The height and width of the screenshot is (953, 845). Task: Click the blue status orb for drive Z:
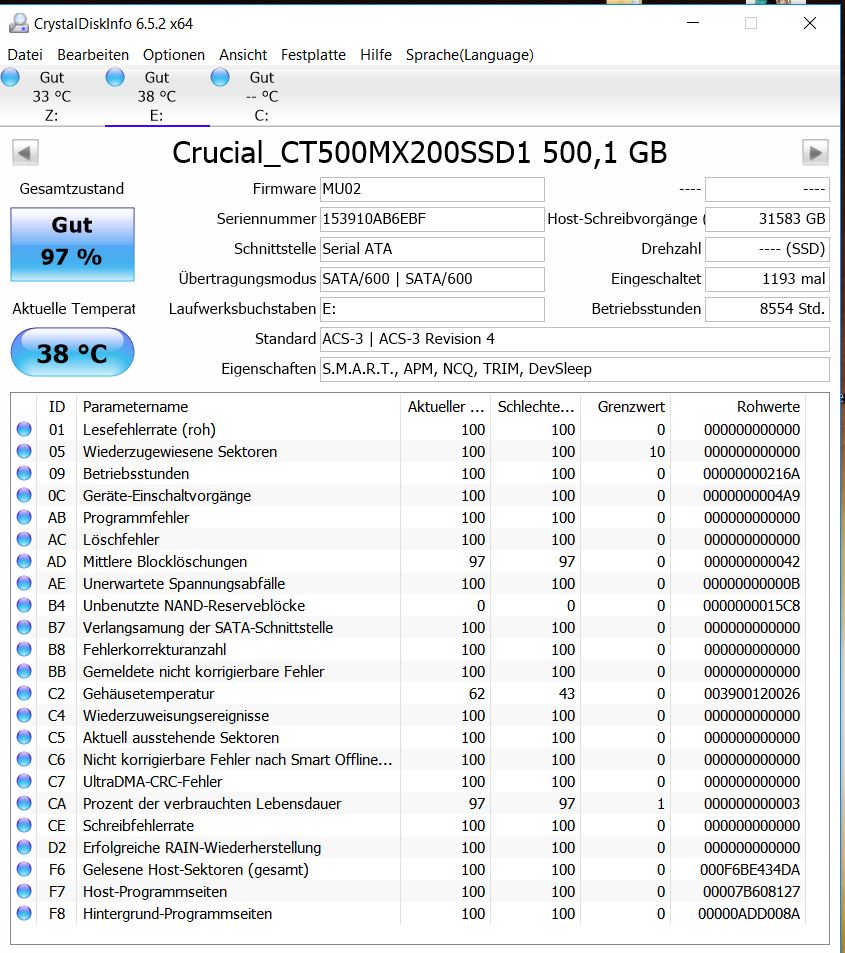coord(10,77)
